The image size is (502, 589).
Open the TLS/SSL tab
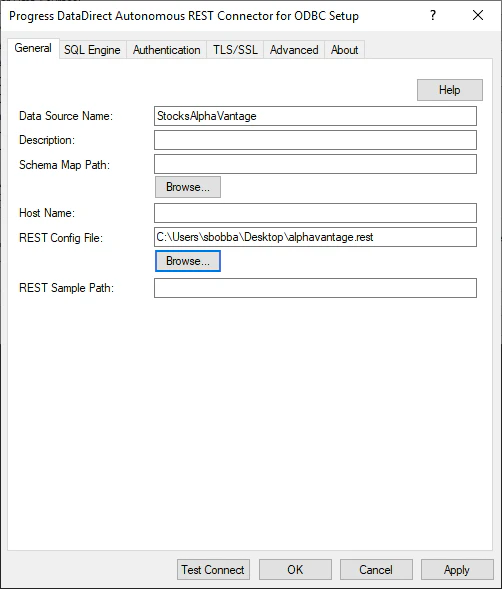point(235,50)
